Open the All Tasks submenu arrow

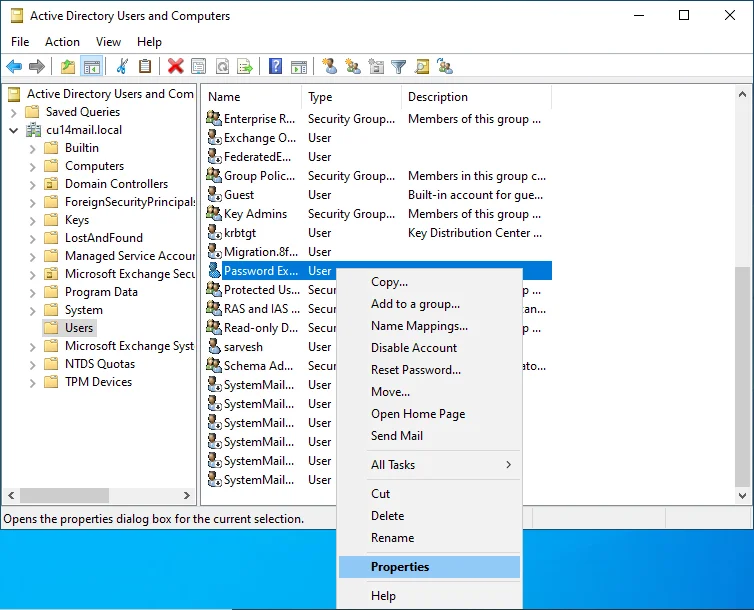coord(508,464)
